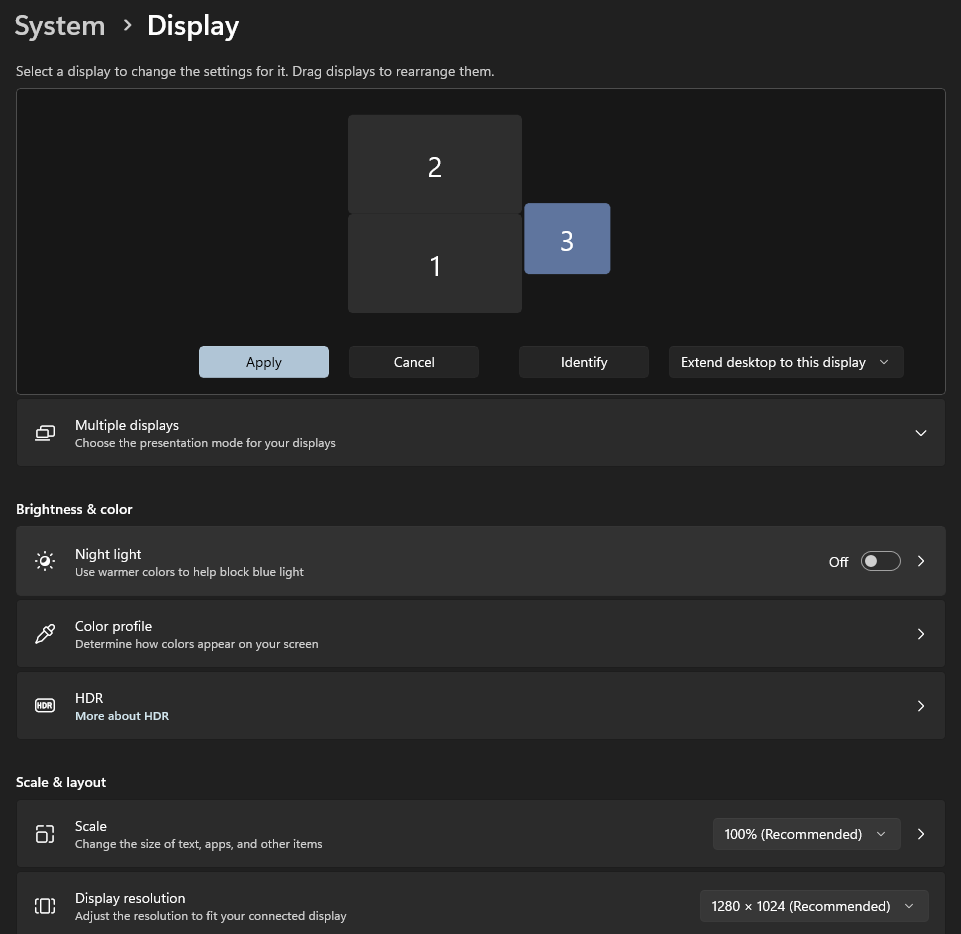Click the Scale icon
Screen dimensions: 961x934
45,834
